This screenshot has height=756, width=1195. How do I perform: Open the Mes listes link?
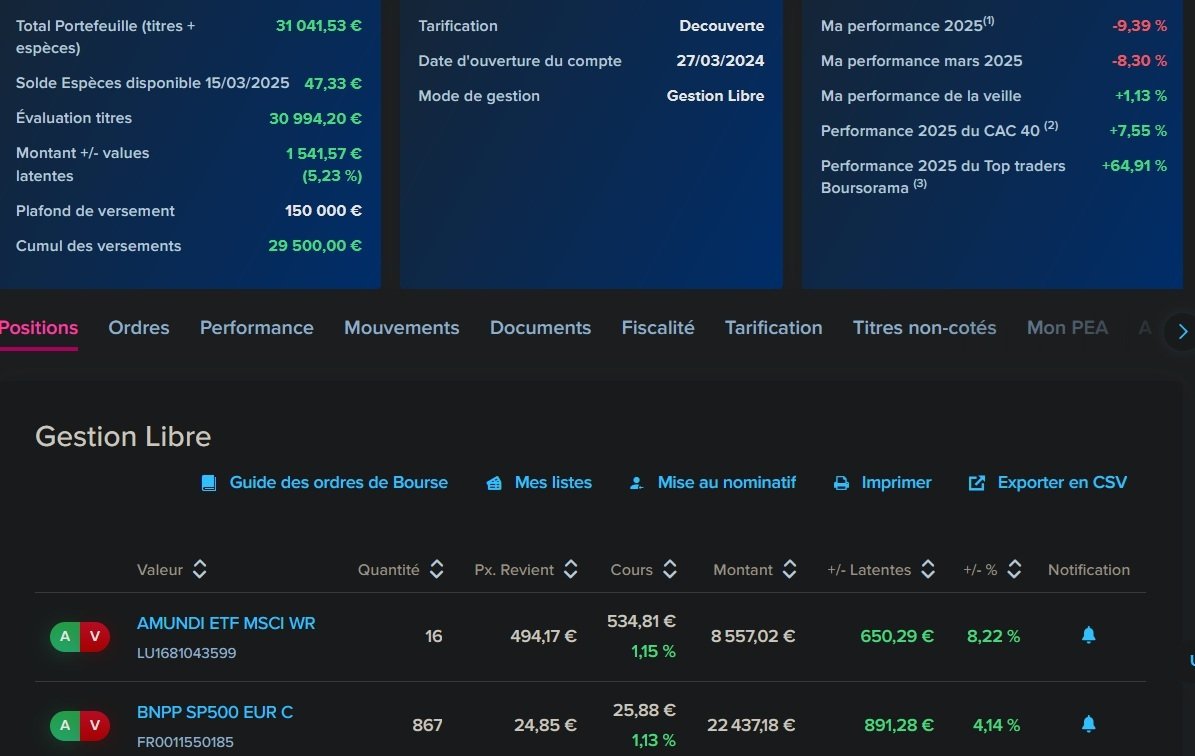[553, 482]
